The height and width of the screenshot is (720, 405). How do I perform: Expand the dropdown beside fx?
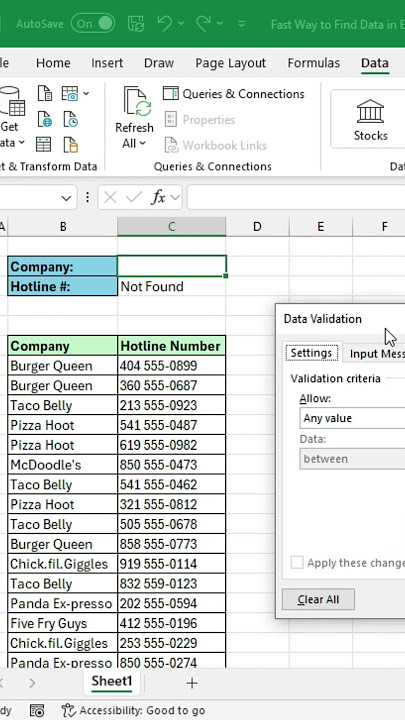click(x=174, y=198)
